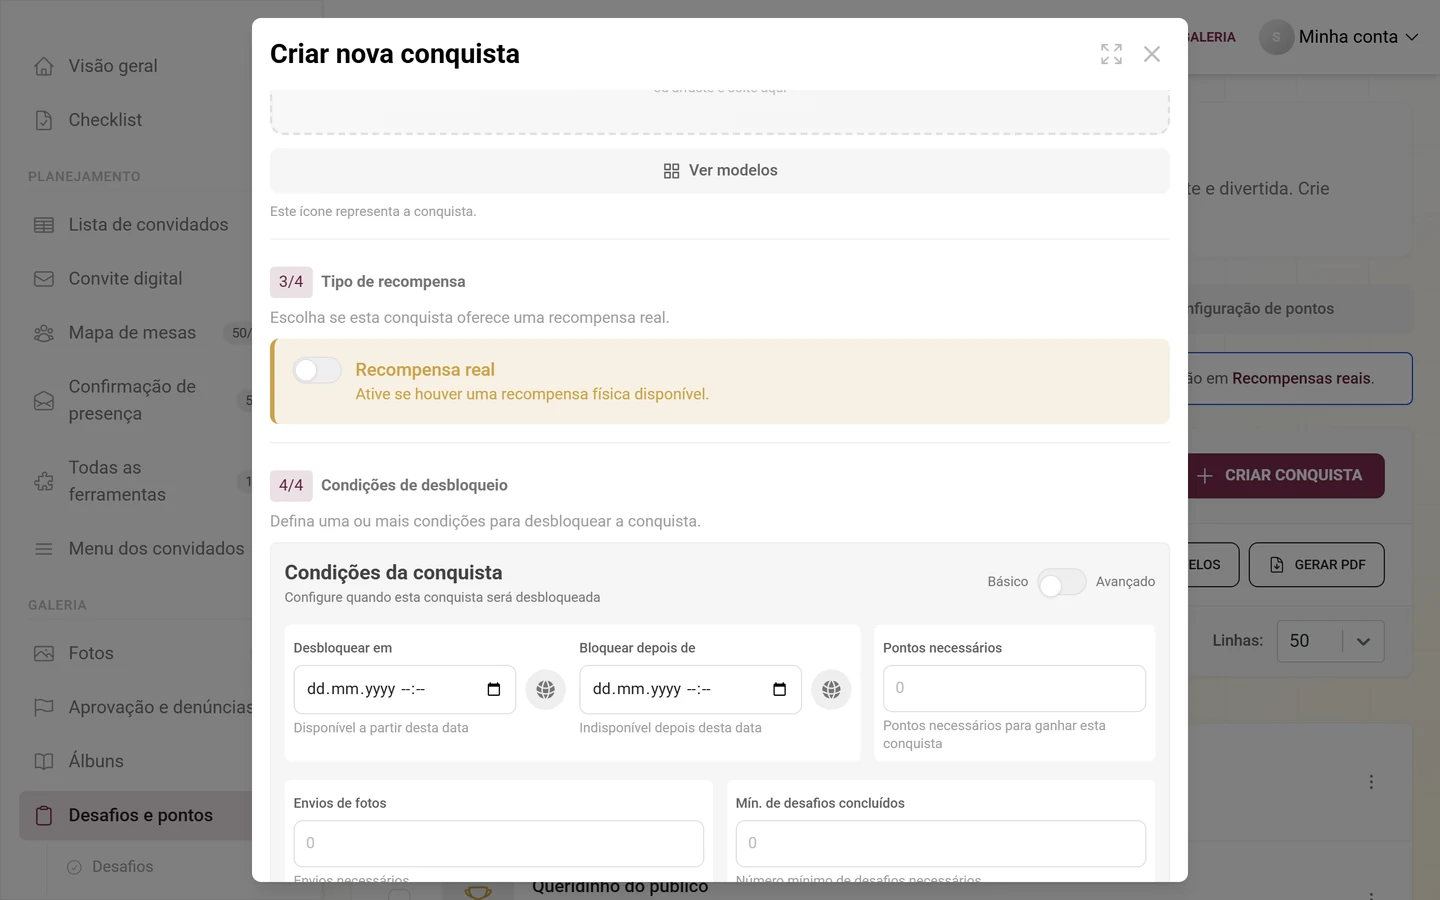The width and height of the screenshot is (1440, 900).
Task: Open the three-dot menu of first background row
Action: coord(1371,782)
